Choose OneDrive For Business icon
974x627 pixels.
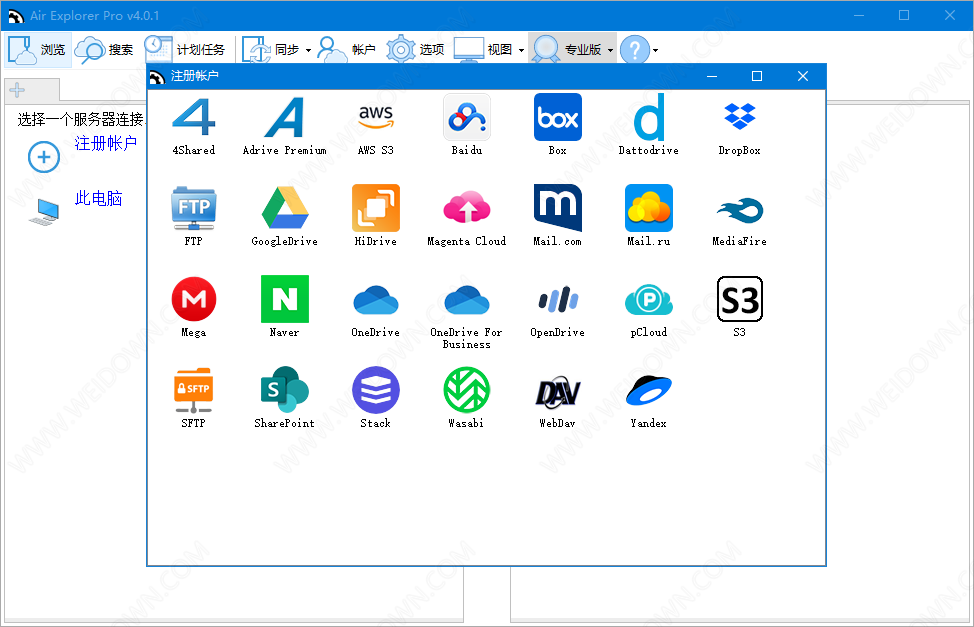(466, 300)
